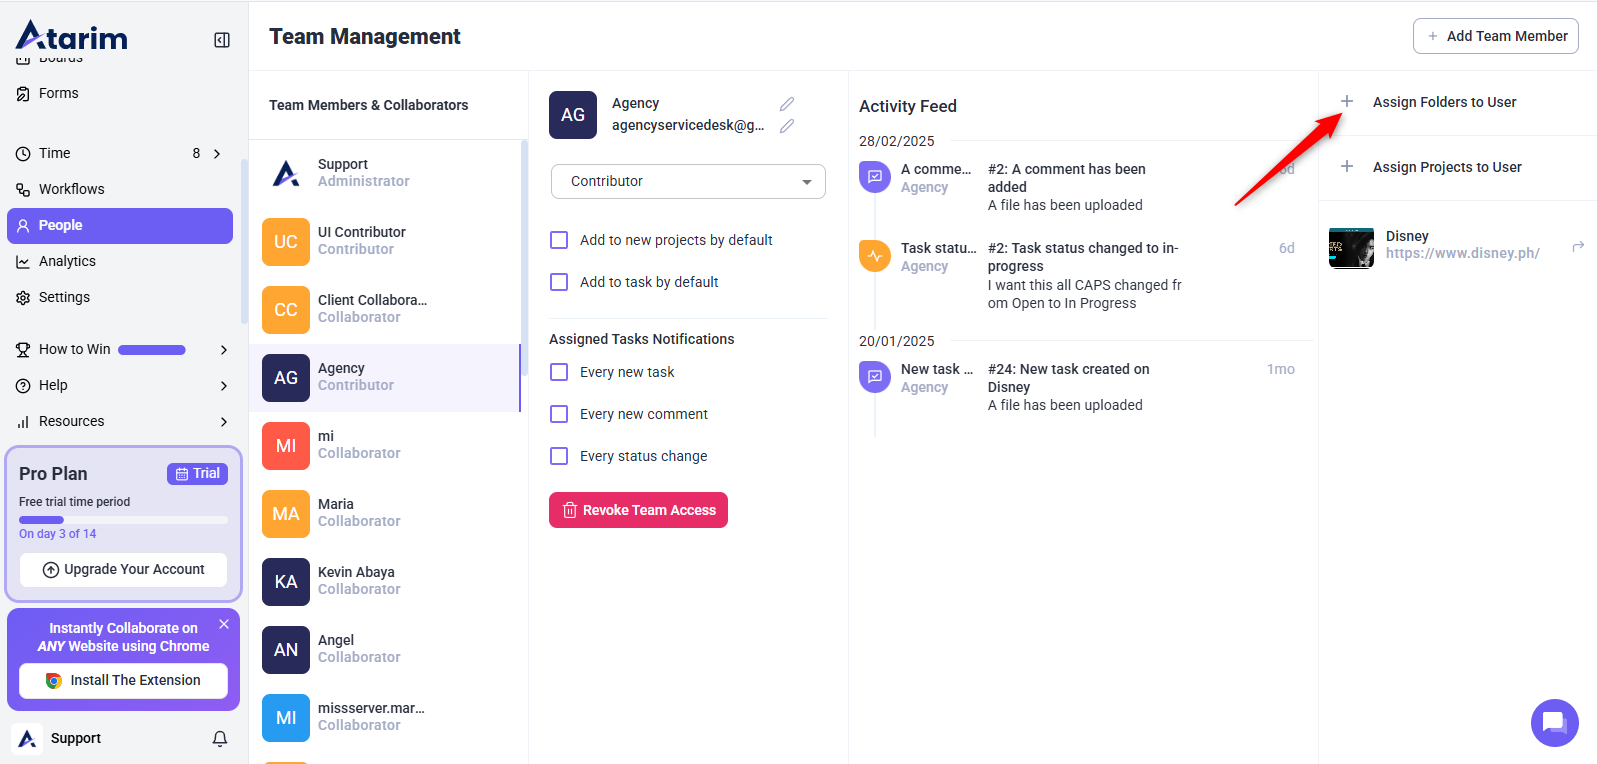
Task: Check the Every new task notification box
Action: tap(559, 372)
